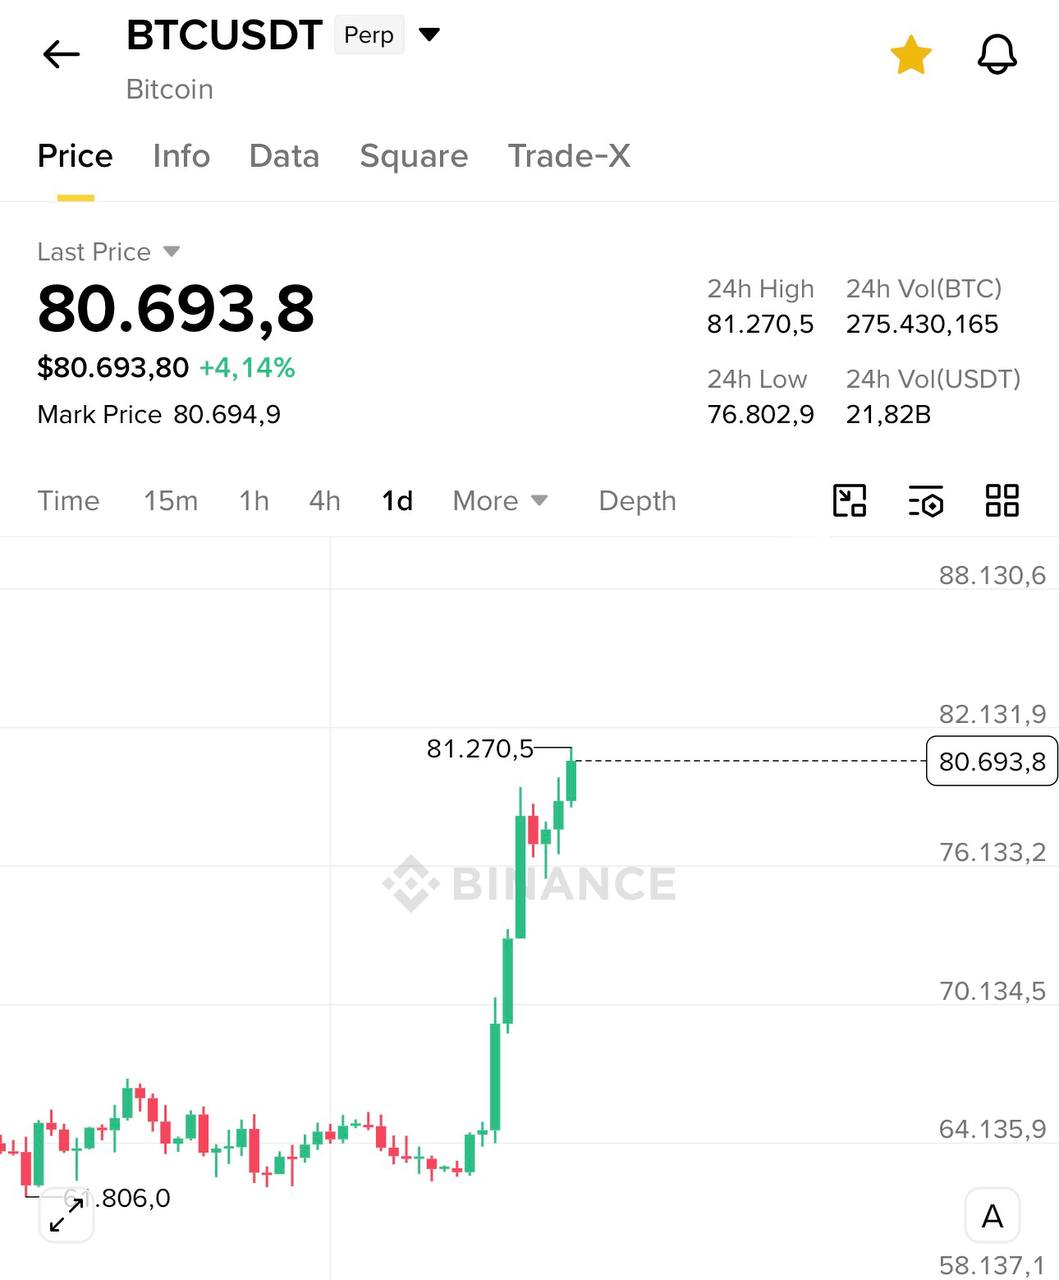Switch to the Info tab

pos(181,156)
